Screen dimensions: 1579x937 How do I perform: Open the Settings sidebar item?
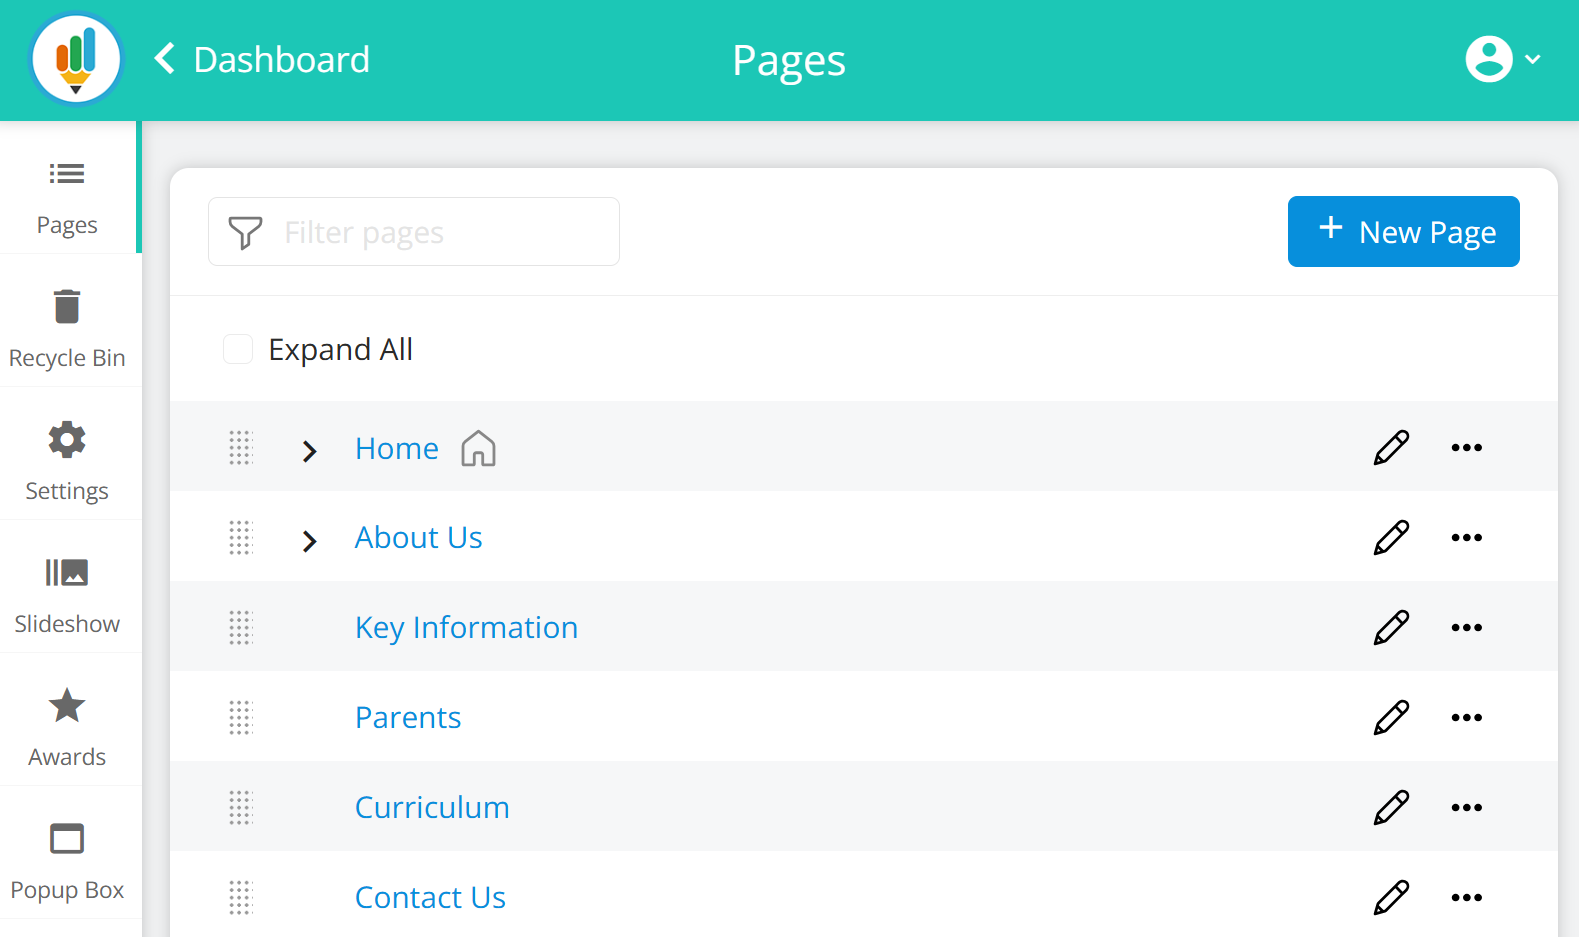67,458
